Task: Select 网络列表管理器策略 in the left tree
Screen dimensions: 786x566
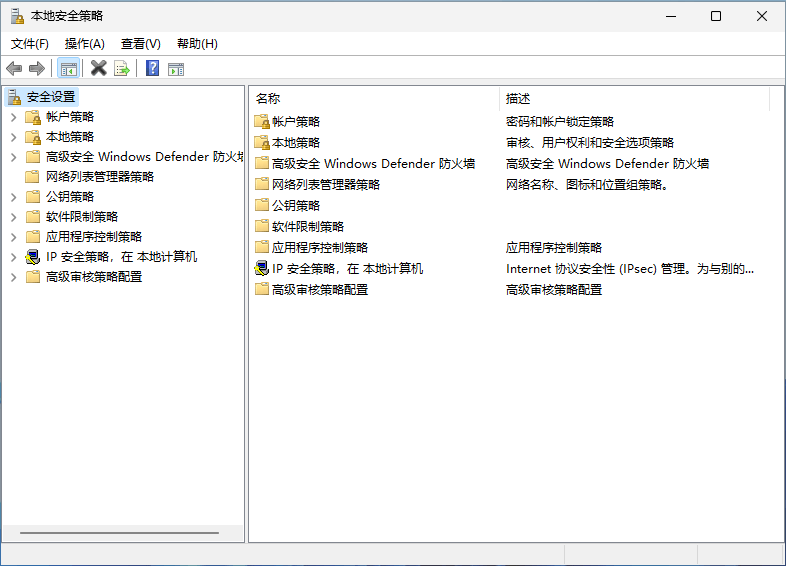Action: (100, 177)
